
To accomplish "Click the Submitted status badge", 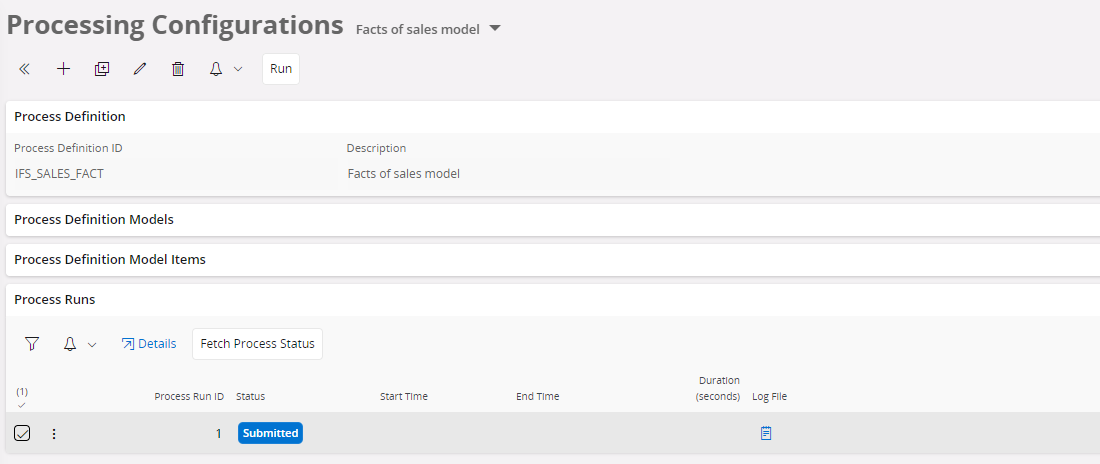I will click(x=270, y=433).
